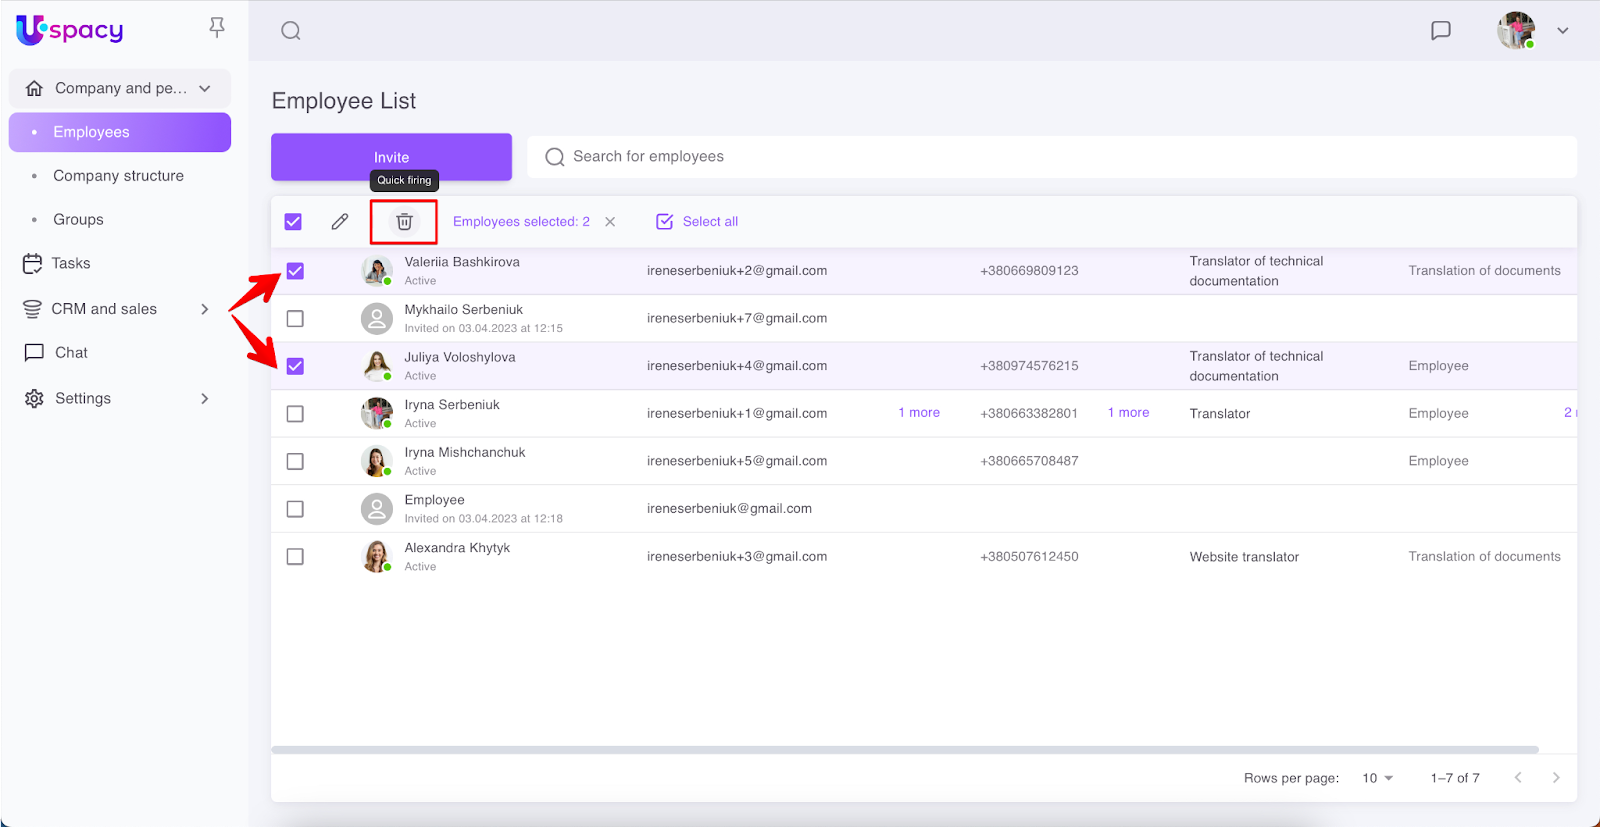Open the Company structure menu item

click(x=118, y=176)
